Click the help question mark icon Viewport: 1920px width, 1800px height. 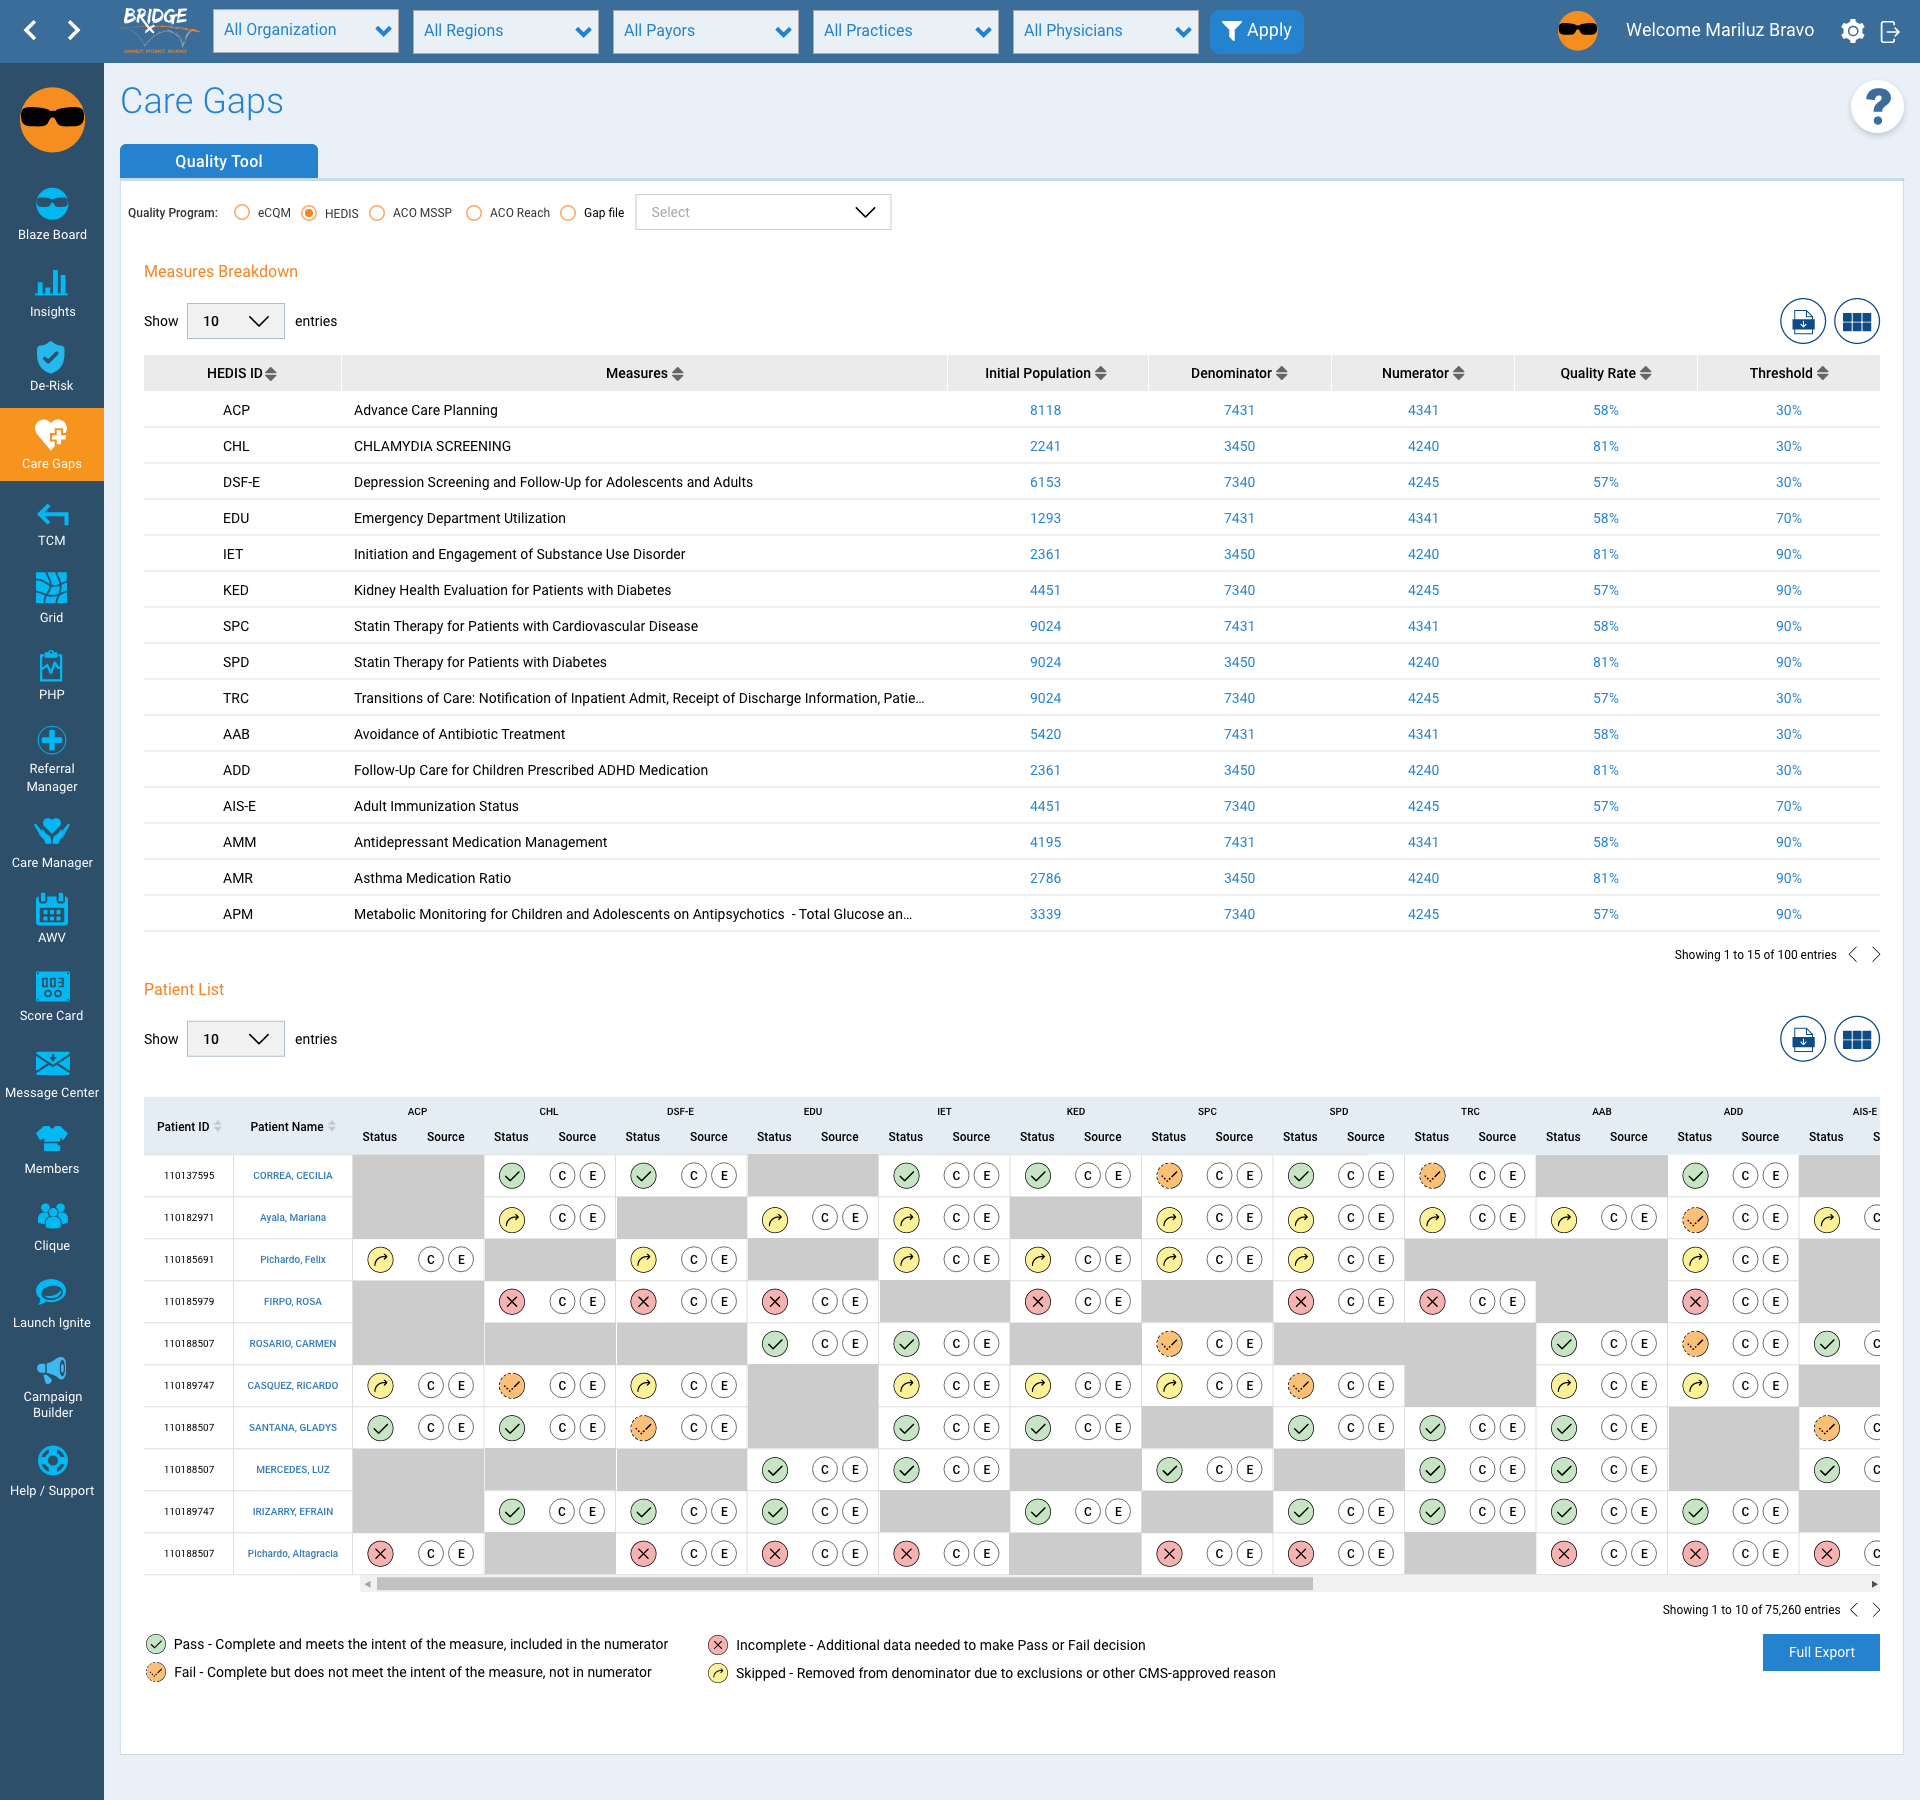pos(1877,106)
